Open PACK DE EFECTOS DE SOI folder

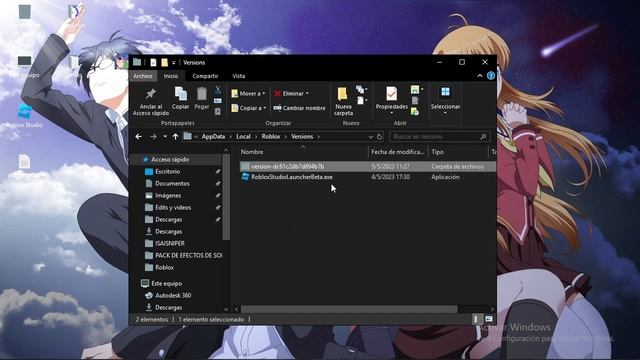(188, 256)
